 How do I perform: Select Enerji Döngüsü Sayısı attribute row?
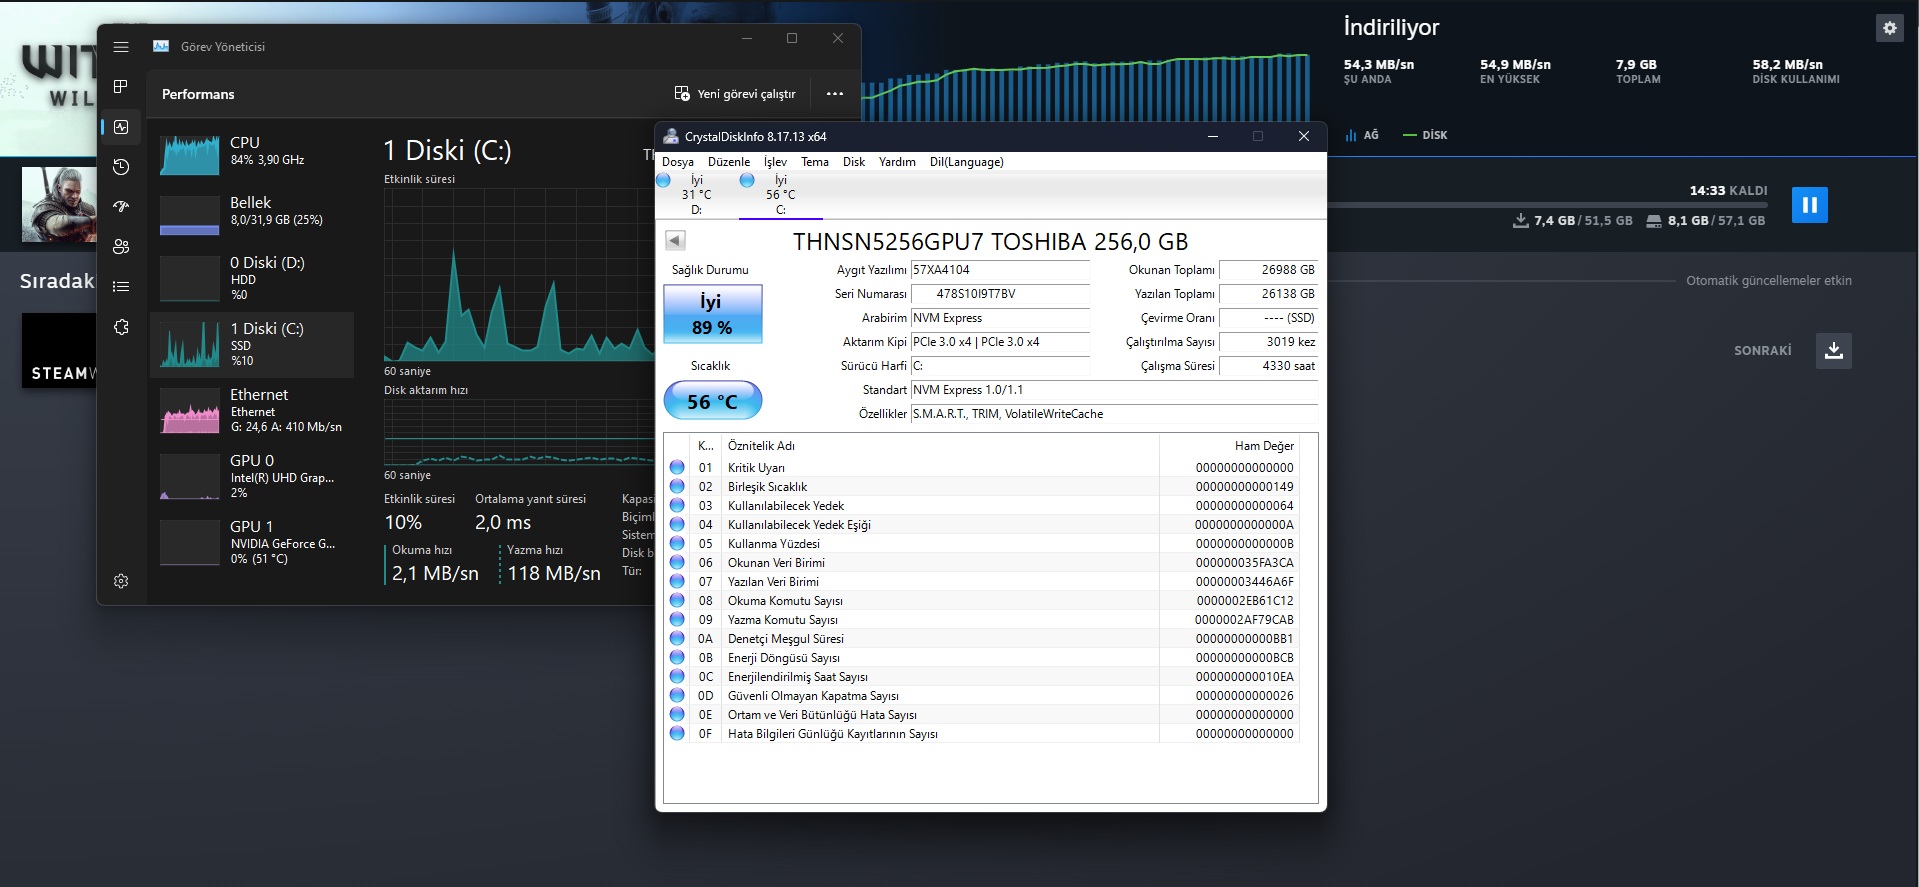tap(981, 658)
